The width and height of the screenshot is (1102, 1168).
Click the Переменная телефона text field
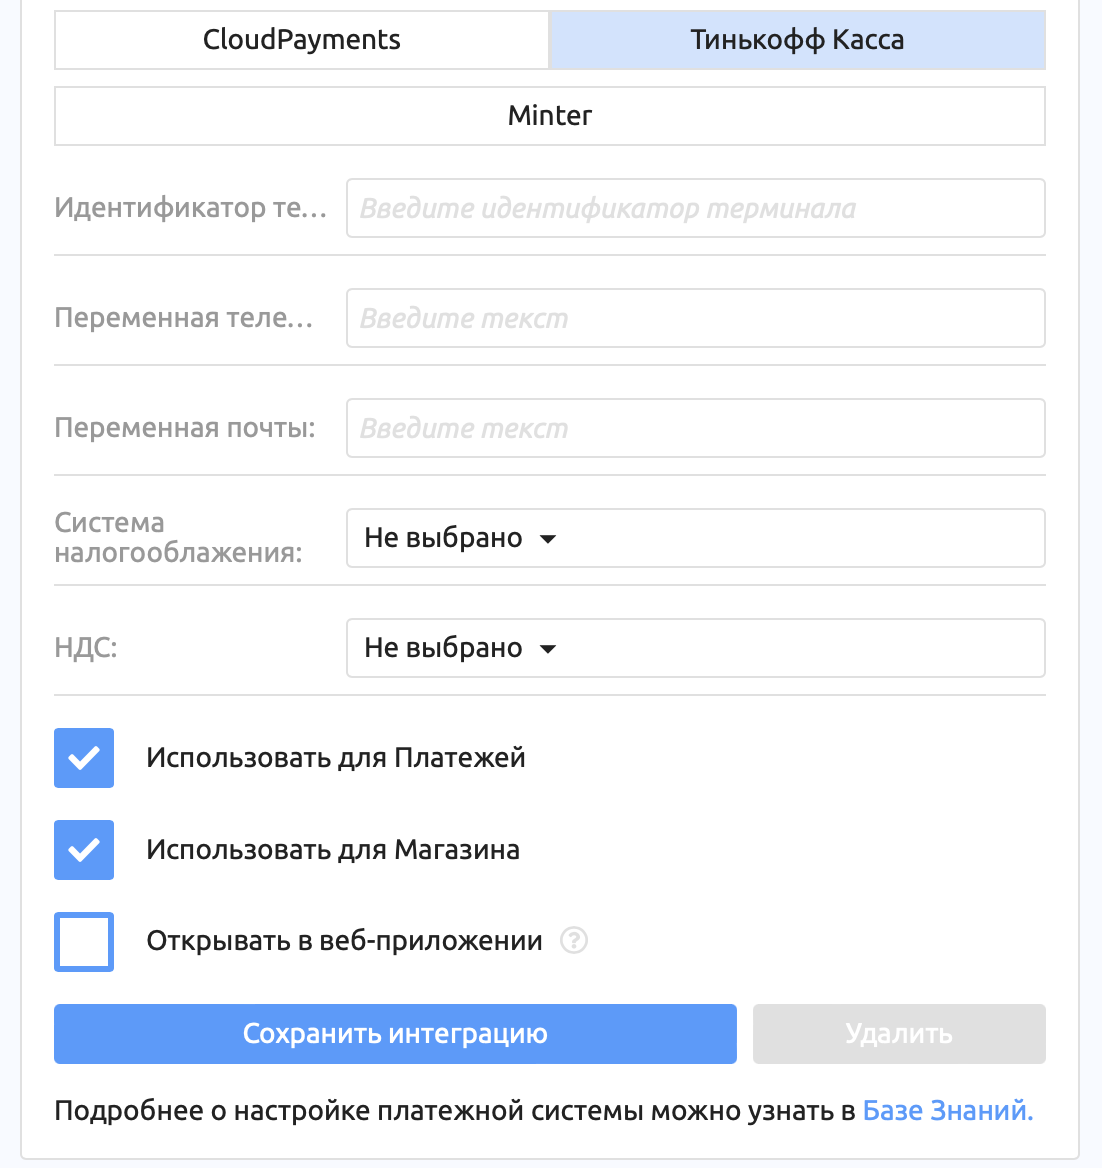[x=696, y=318]
